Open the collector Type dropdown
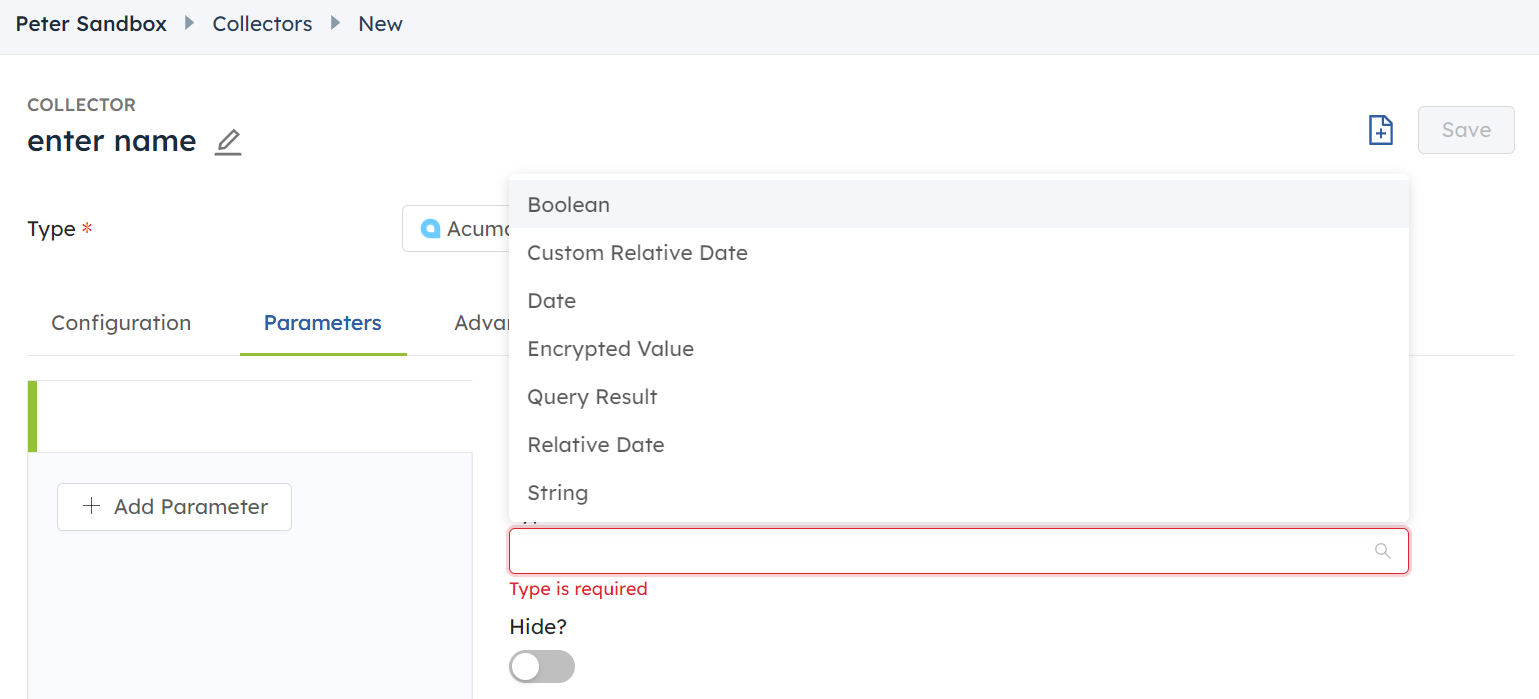 (456, 229)
